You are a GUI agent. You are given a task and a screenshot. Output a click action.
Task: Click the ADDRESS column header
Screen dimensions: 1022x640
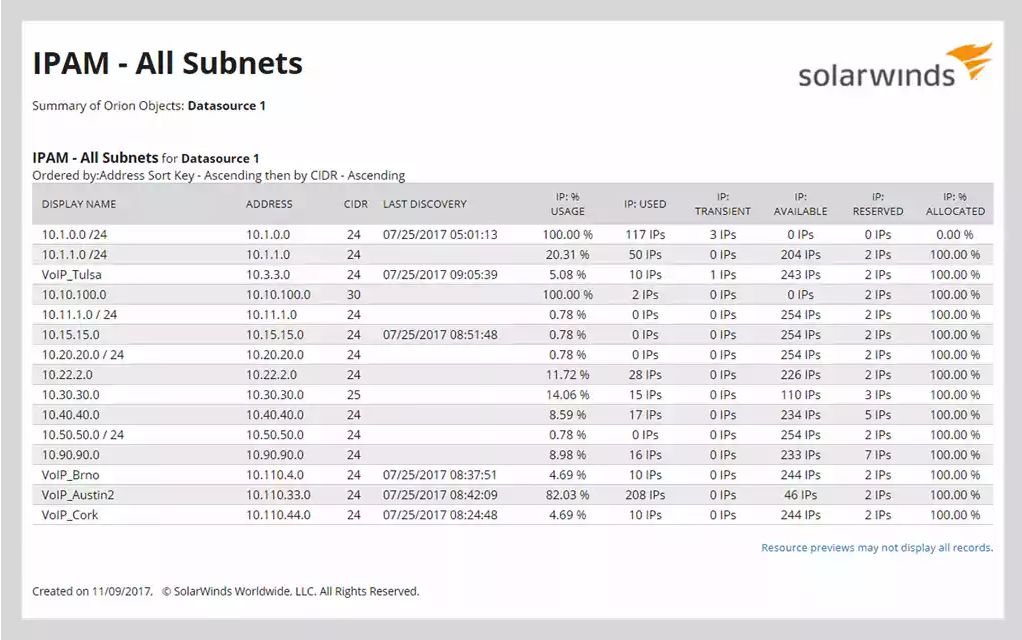coord(269,204)
